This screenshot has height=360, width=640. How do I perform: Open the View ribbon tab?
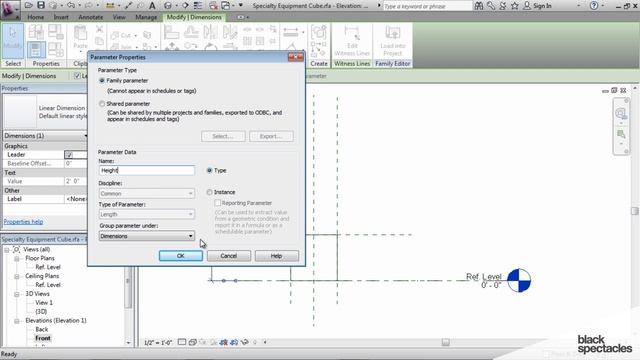pyautogui.click(x=119, y=17)
